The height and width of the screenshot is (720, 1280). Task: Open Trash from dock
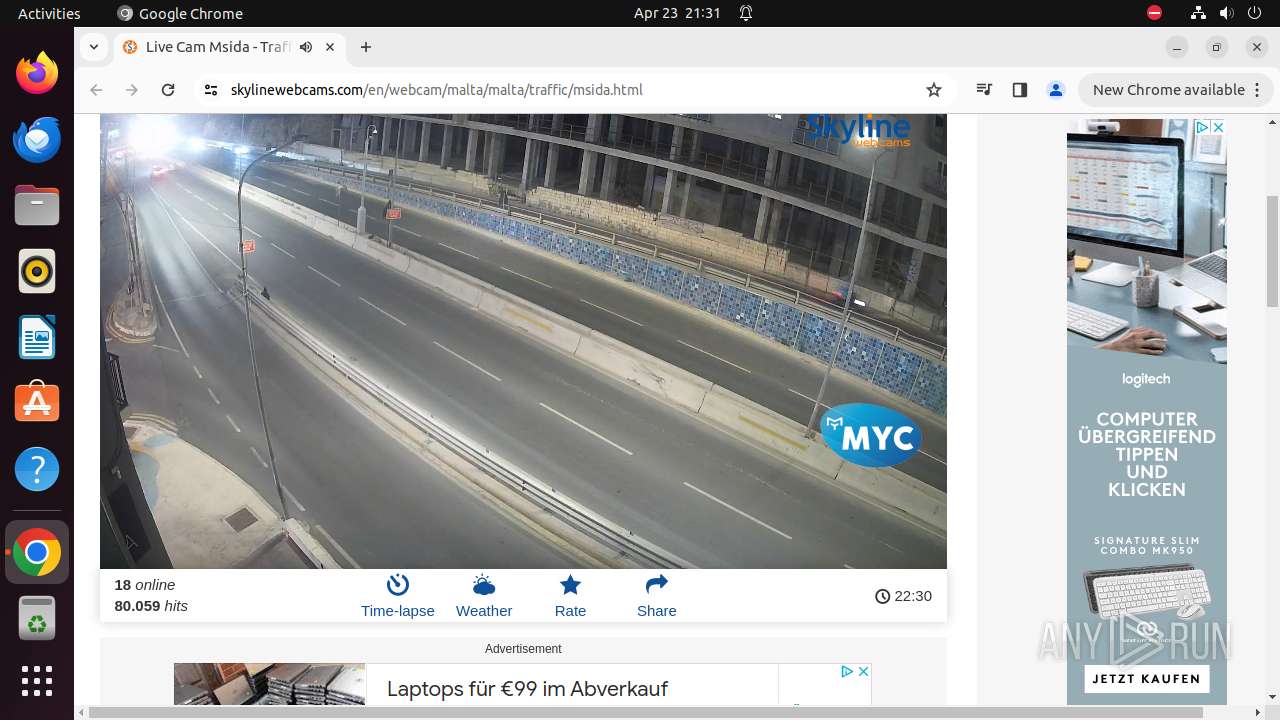(x=37, y=618)
